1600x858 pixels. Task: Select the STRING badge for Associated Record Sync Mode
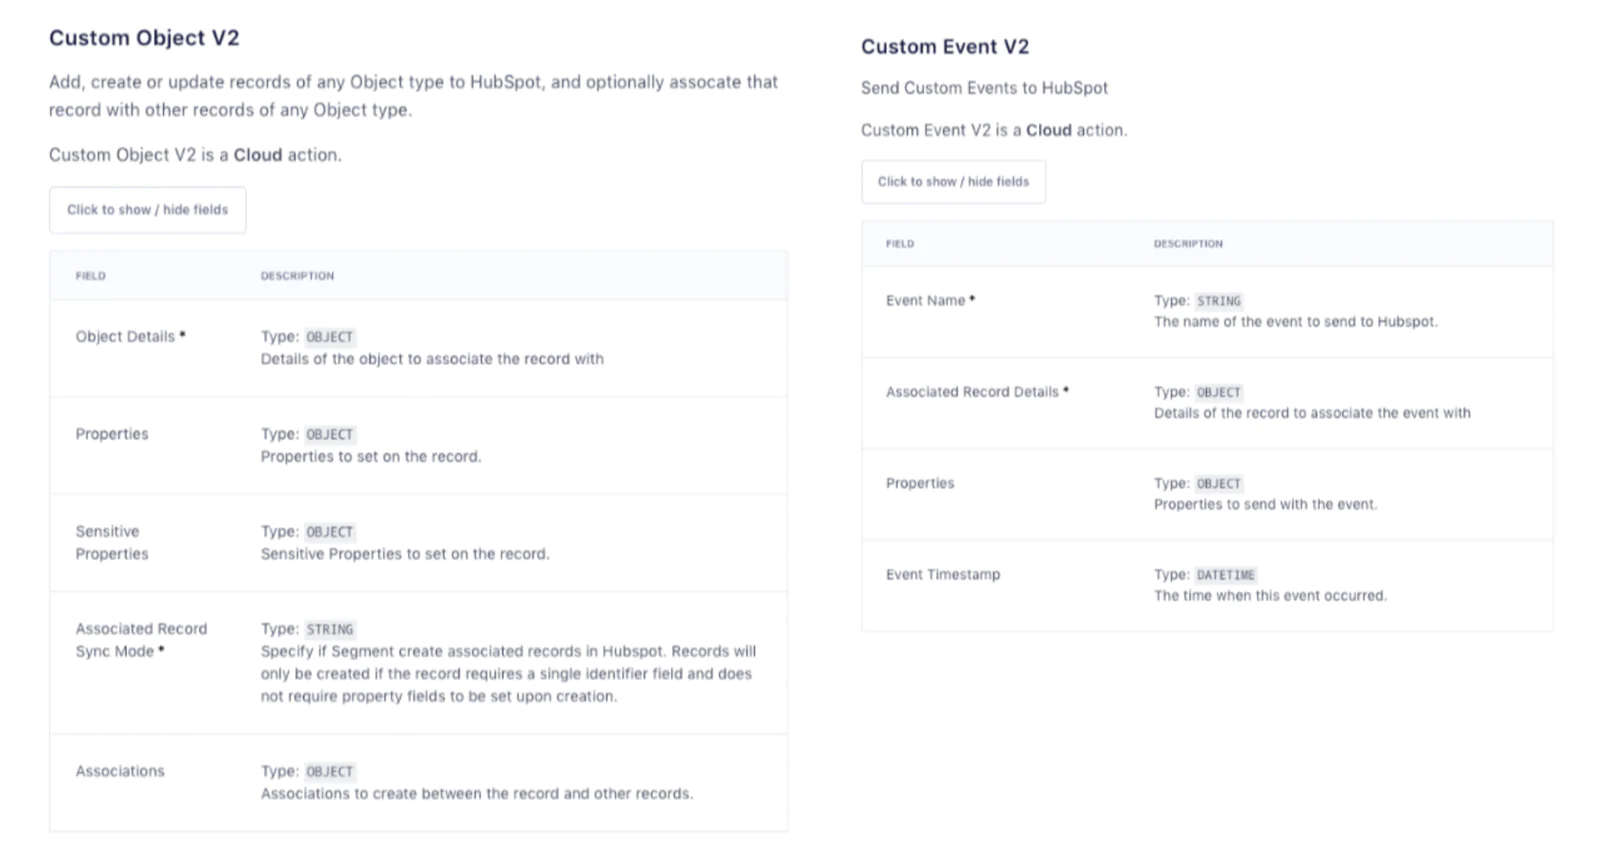328,629
